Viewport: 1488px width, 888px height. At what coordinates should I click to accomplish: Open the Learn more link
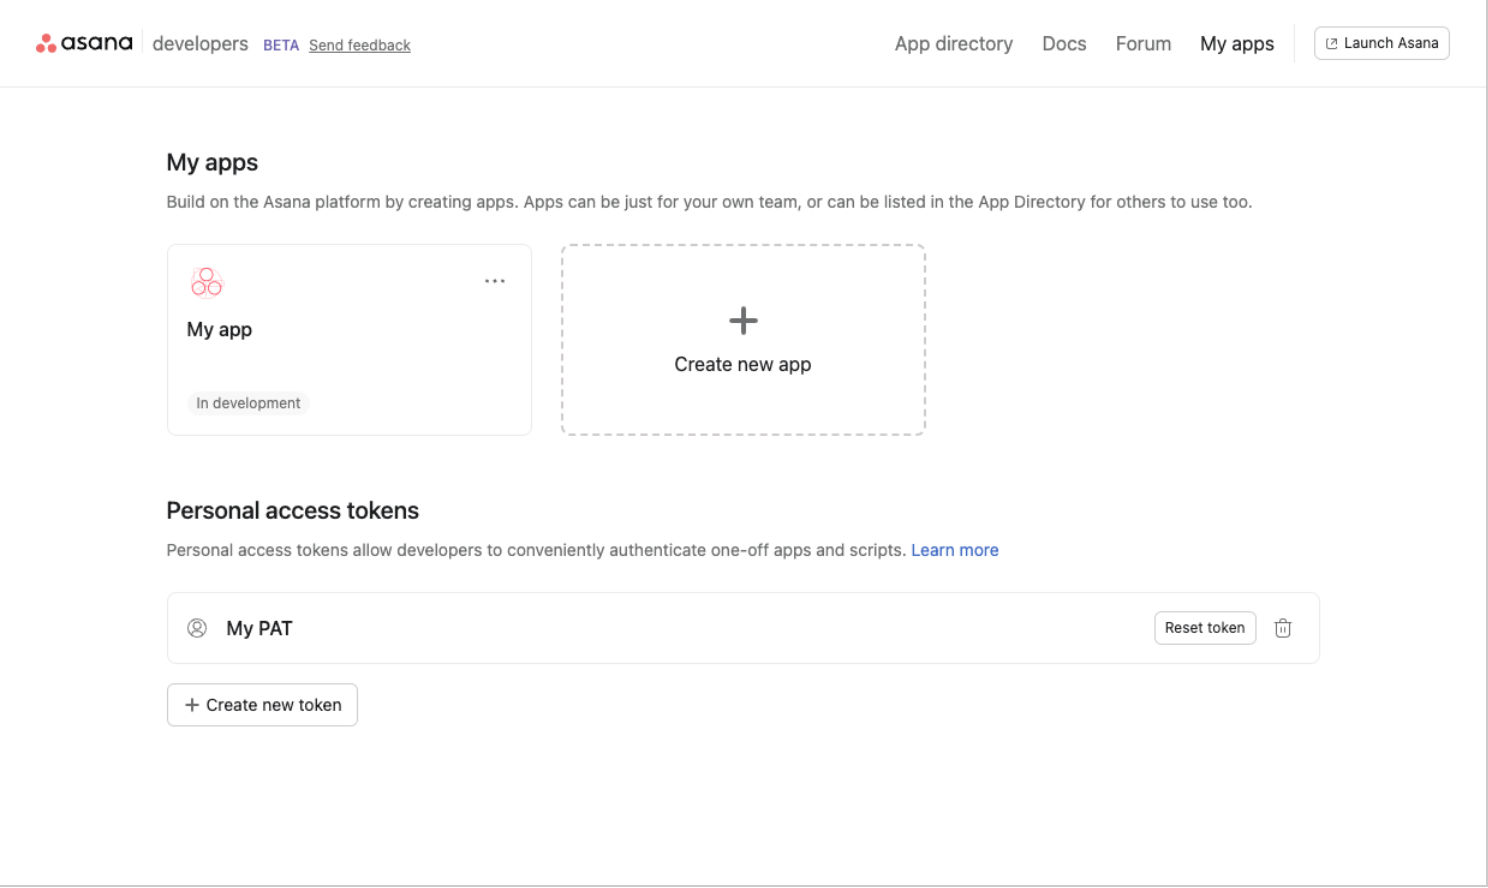[954, 550]
